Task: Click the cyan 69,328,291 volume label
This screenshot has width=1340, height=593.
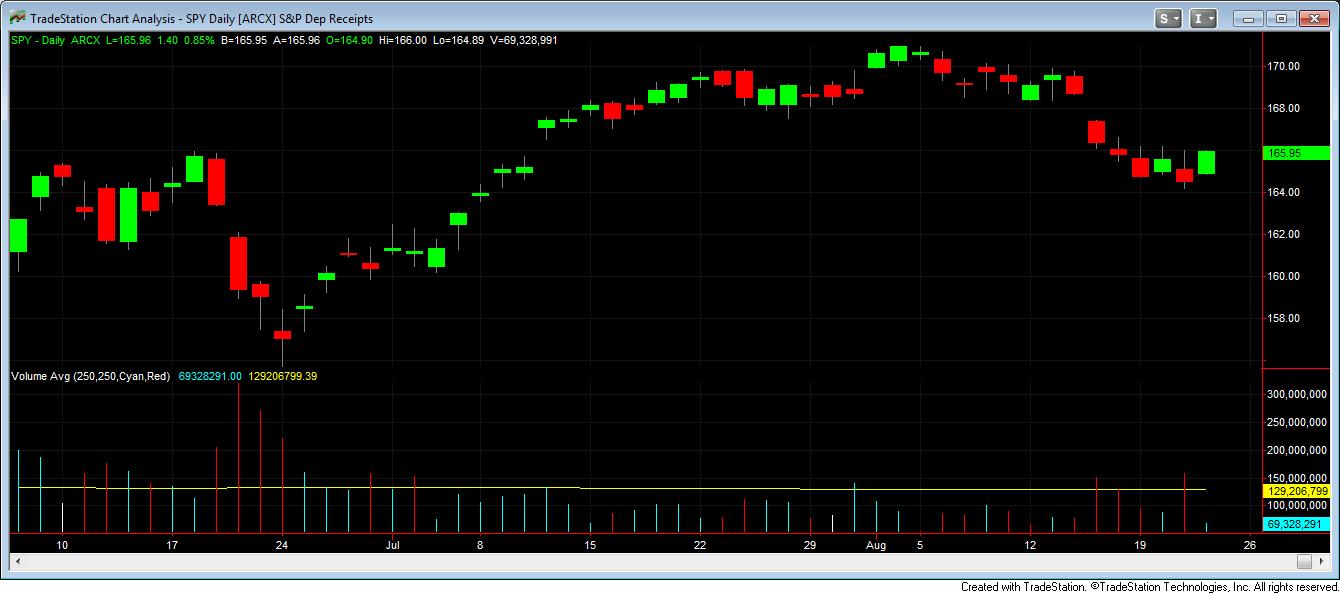Action: click(1296, 524)
